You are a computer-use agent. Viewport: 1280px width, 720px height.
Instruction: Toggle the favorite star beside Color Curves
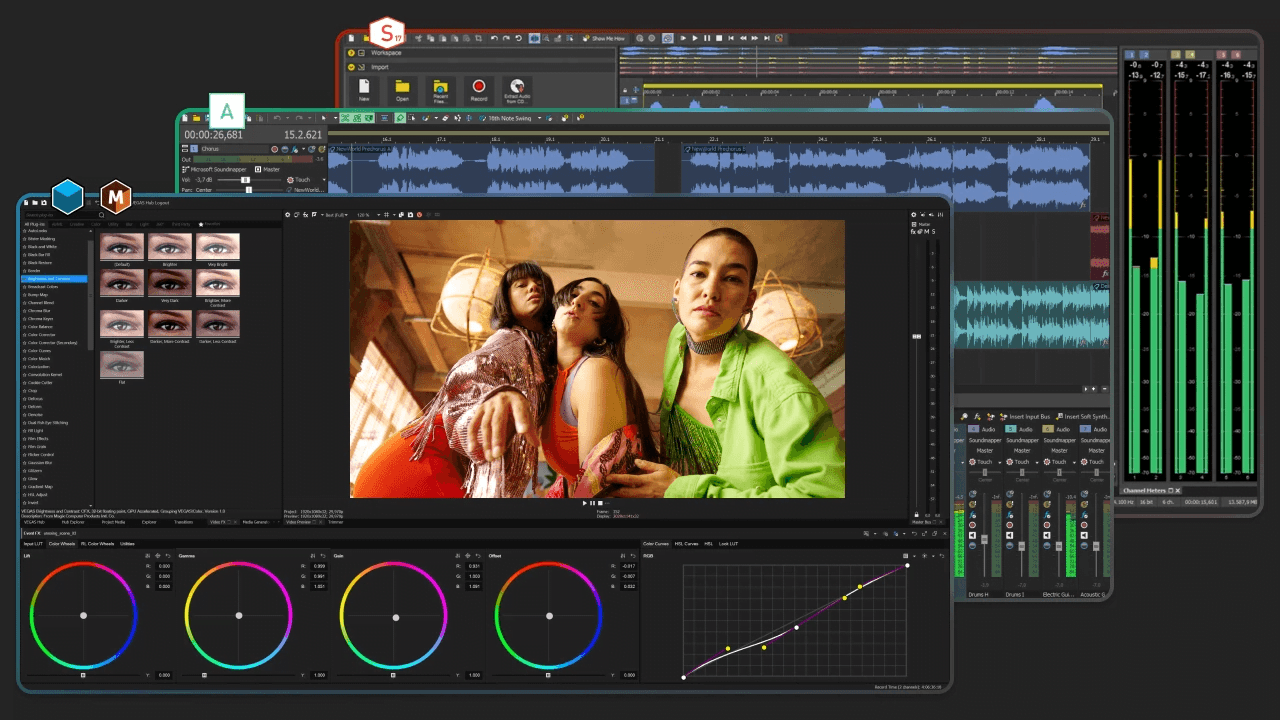[24, 351]
